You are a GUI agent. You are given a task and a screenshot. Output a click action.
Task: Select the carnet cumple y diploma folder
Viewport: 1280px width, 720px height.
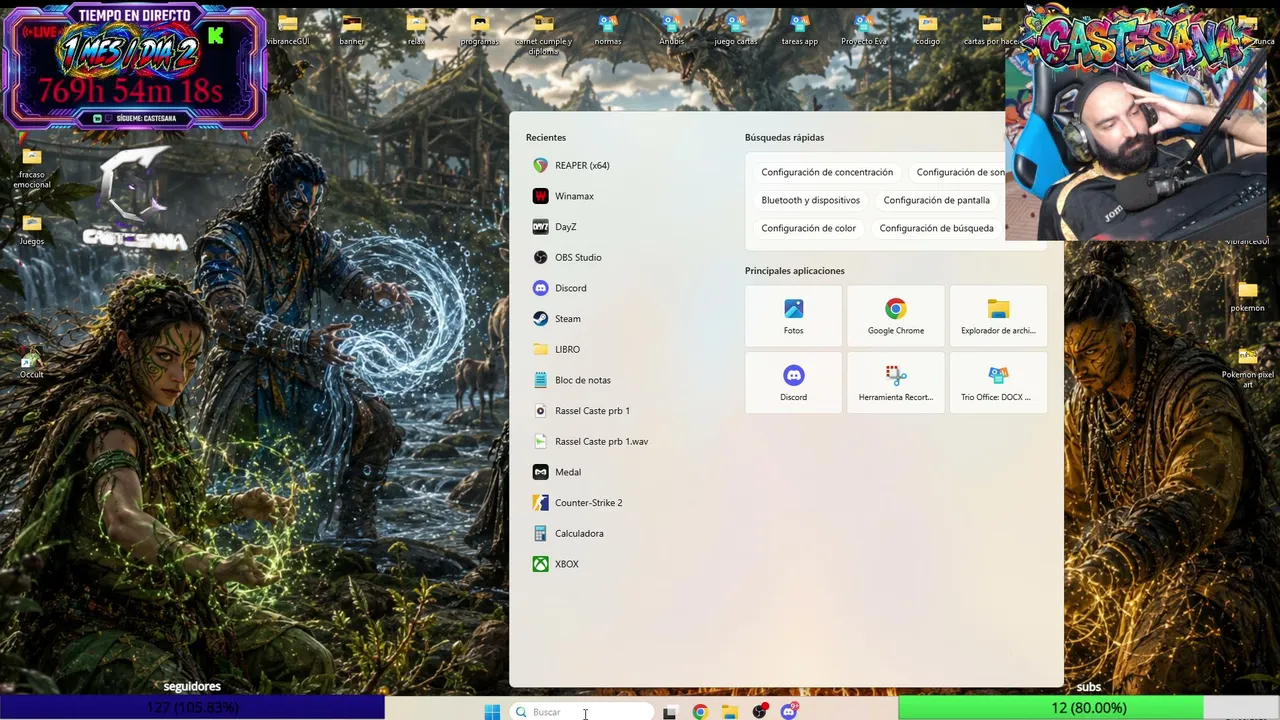tap(544, 34)
